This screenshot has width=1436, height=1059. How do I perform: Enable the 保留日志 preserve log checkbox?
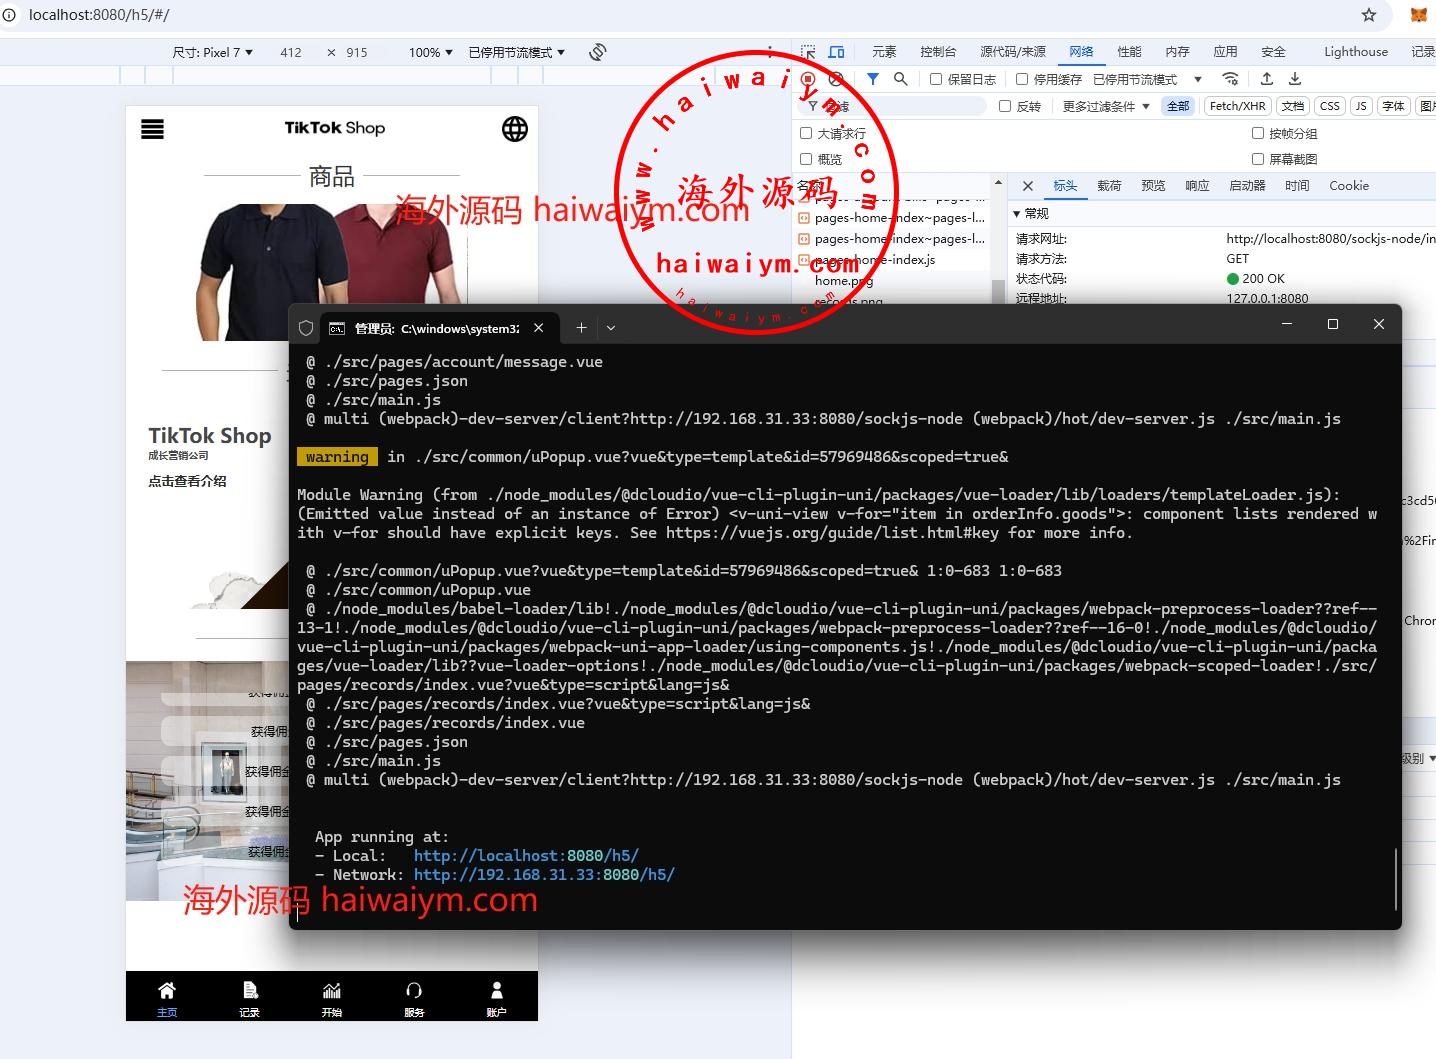(936, 79)
